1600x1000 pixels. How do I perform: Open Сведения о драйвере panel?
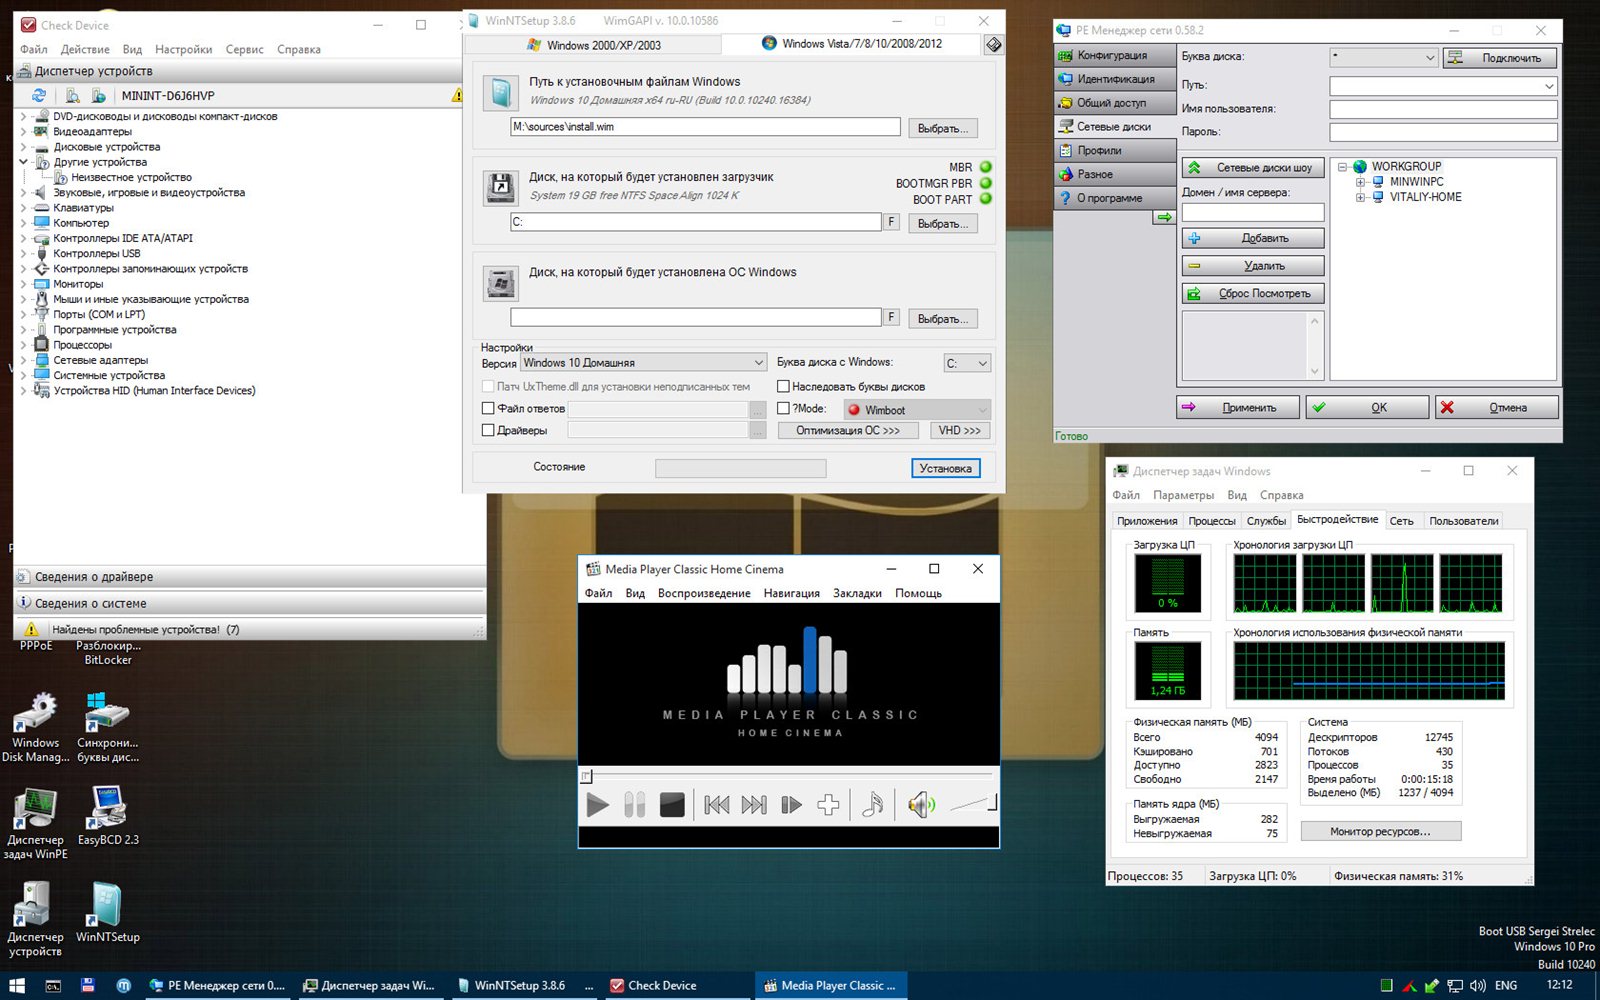(250, 577)
